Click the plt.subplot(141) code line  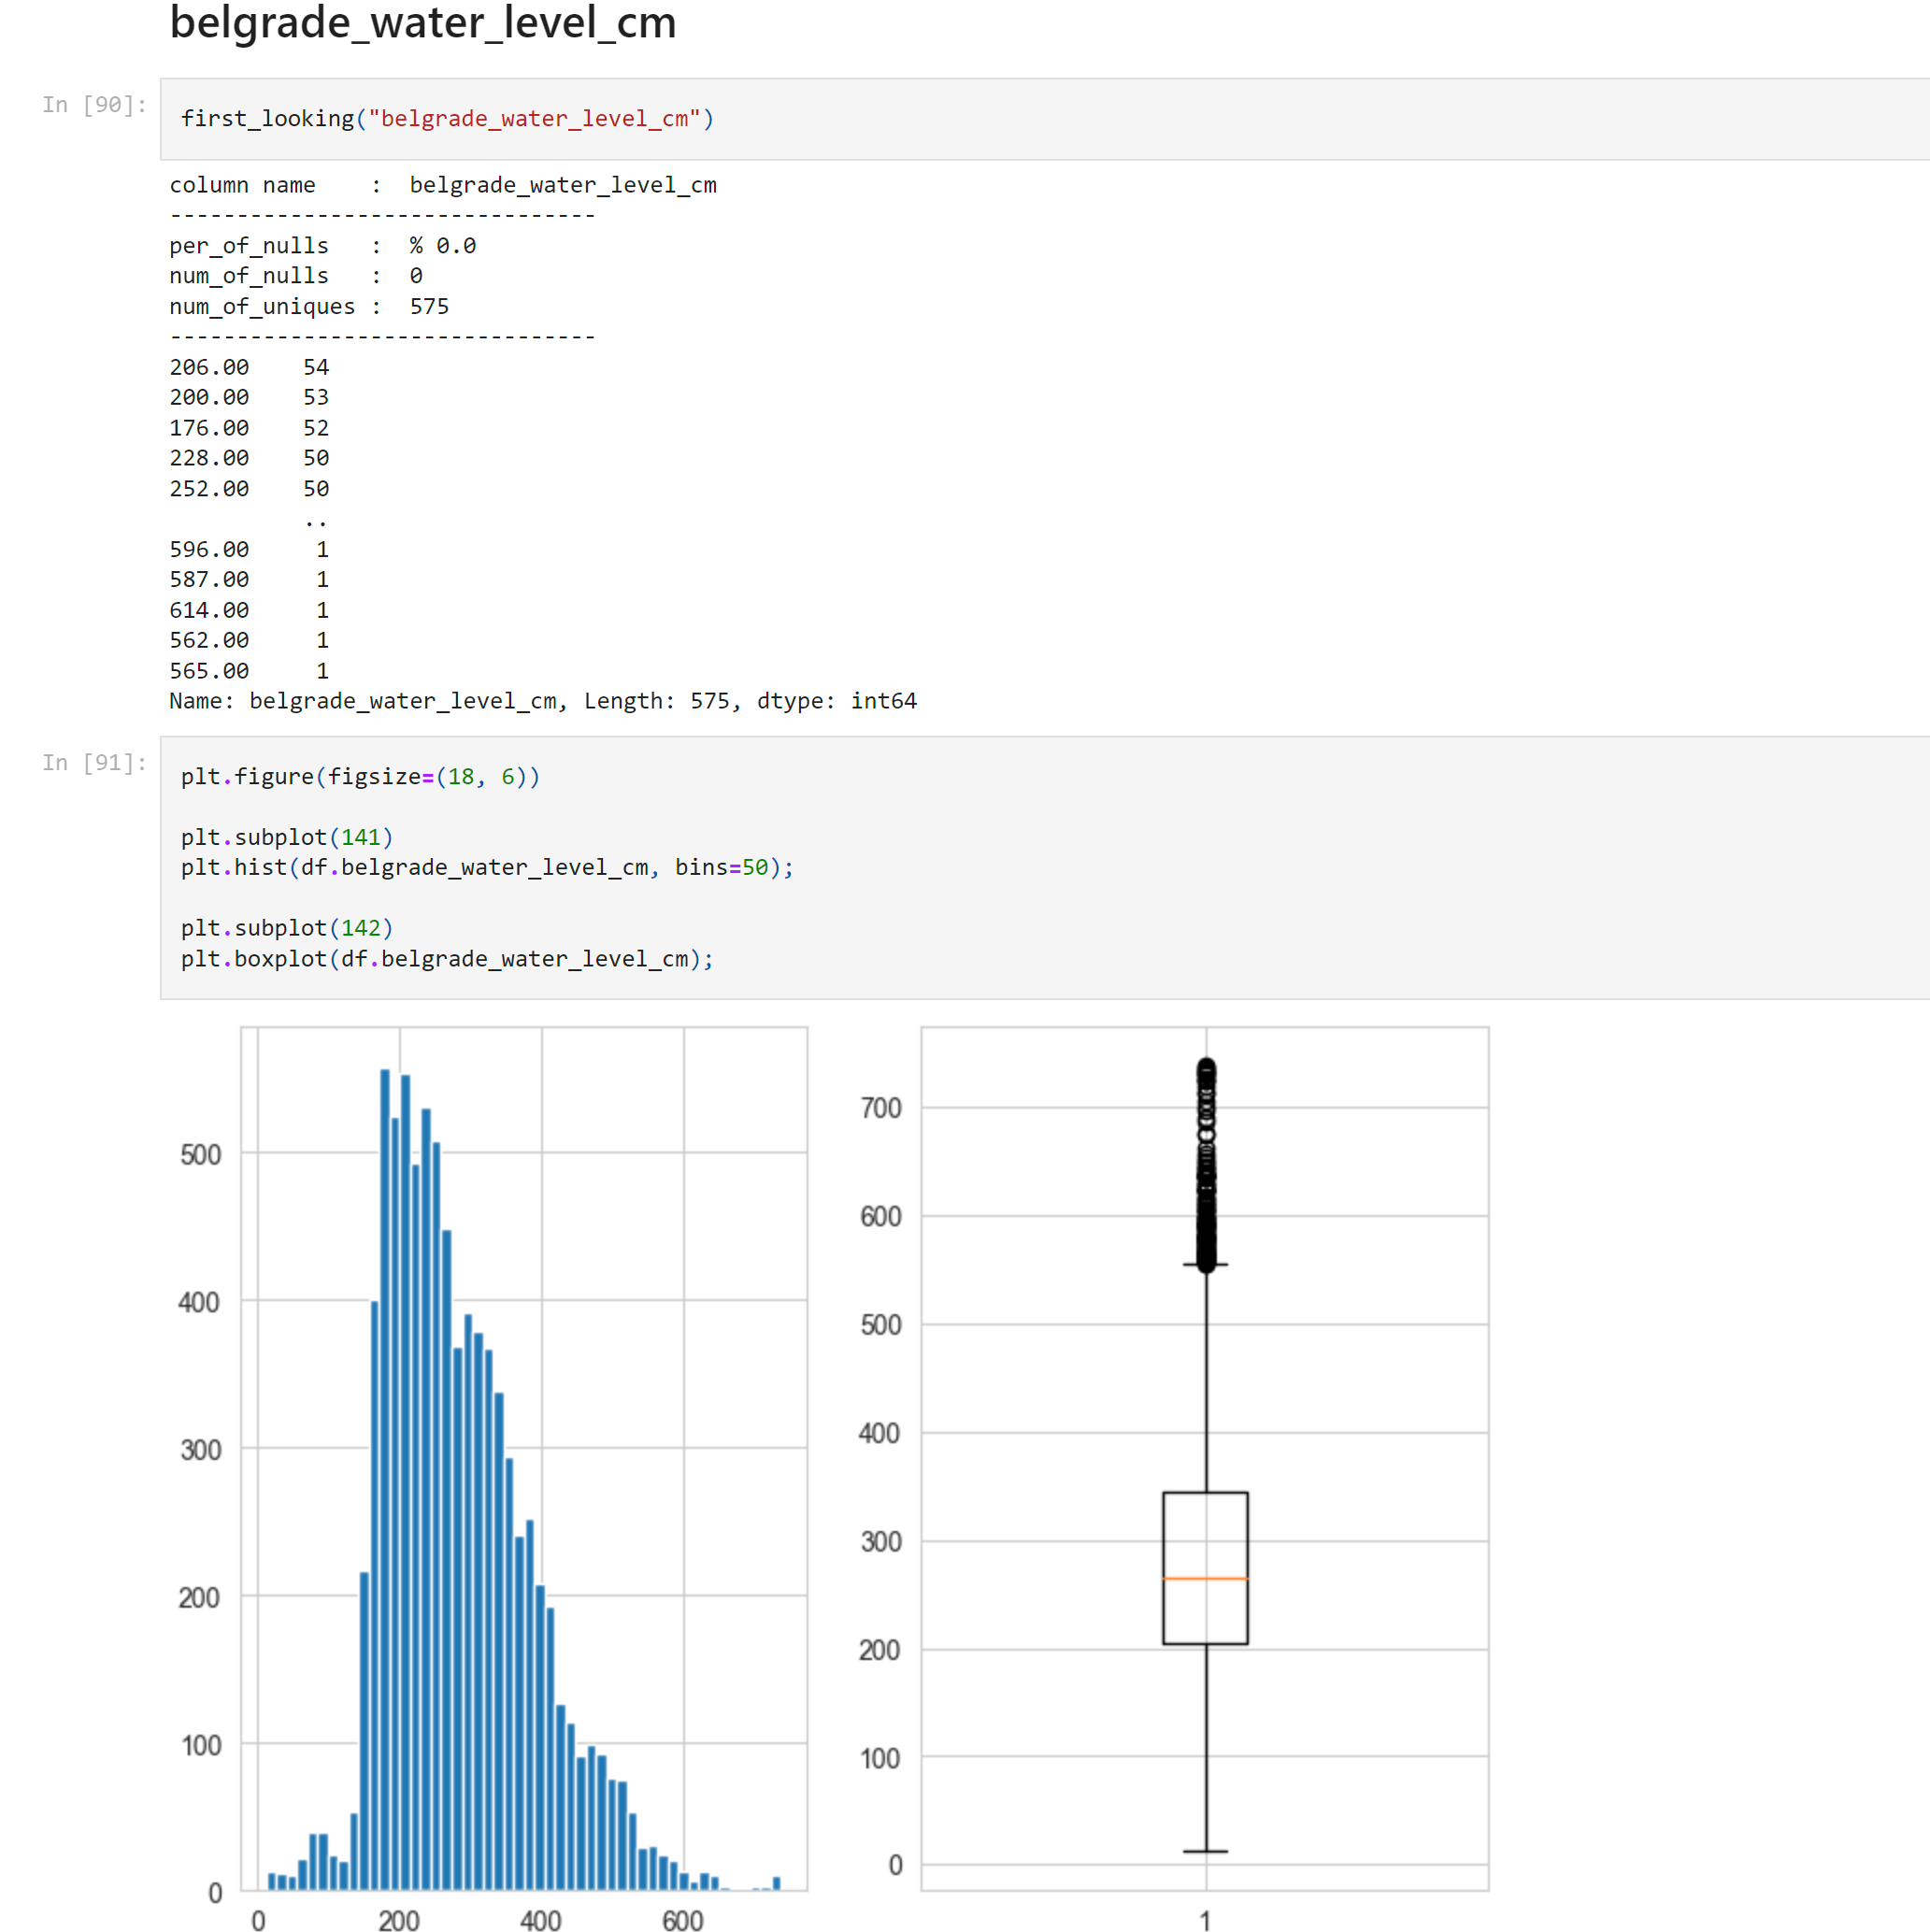pyautogui.click(x=287, y=837)
